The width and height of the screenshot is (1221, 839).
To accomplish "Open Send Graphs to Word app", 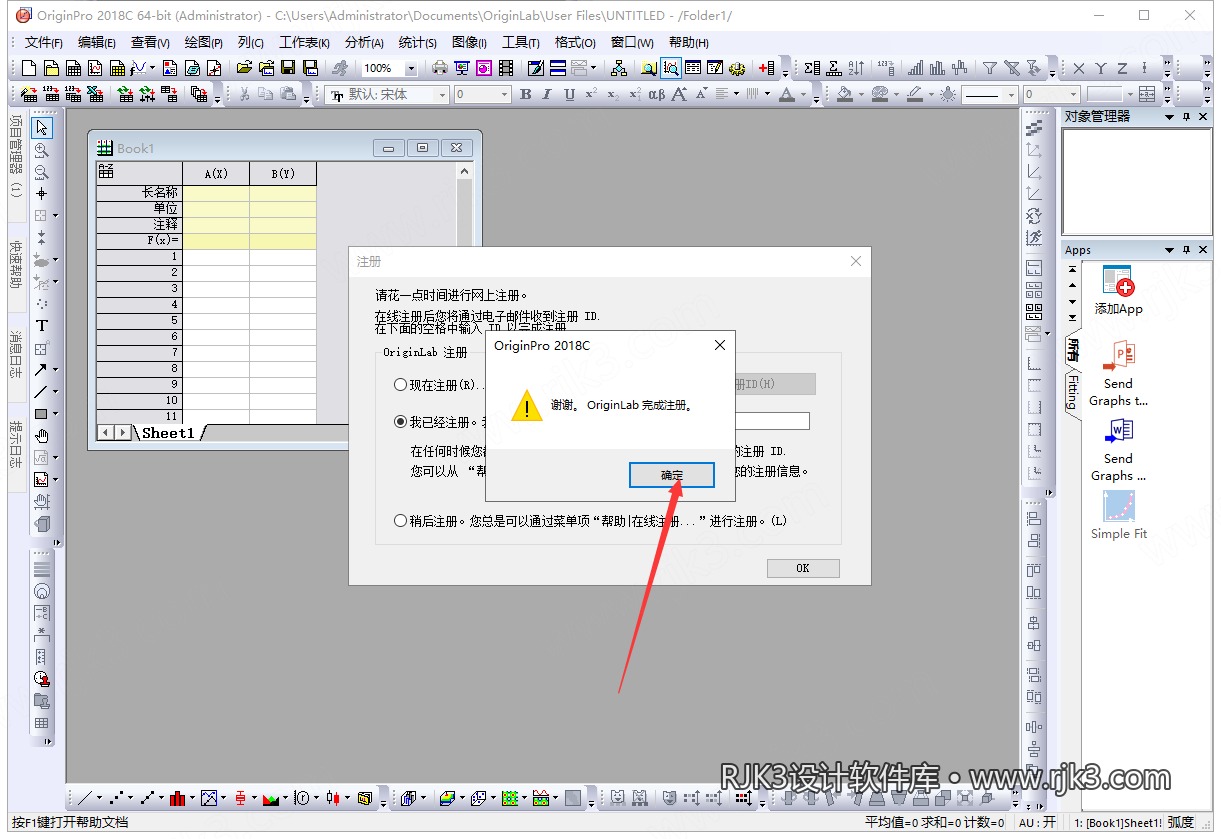I will [x=1118, y=448].
